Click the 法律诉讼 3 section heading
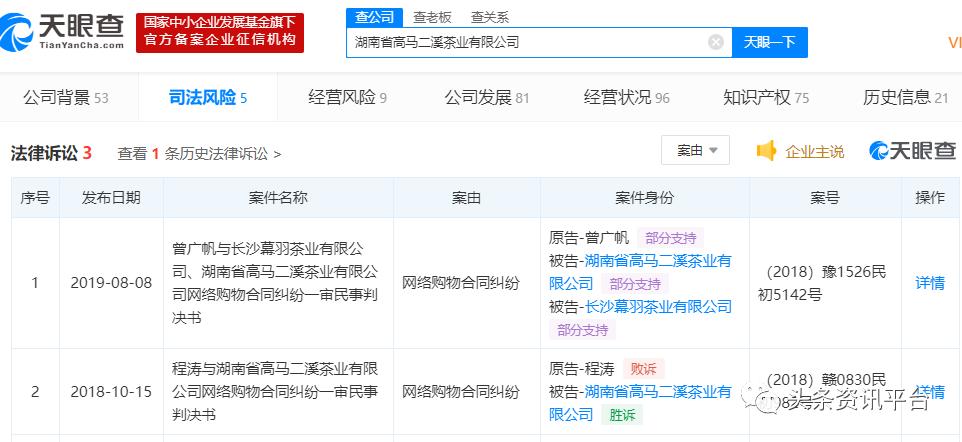 click(x=51, y=153)
